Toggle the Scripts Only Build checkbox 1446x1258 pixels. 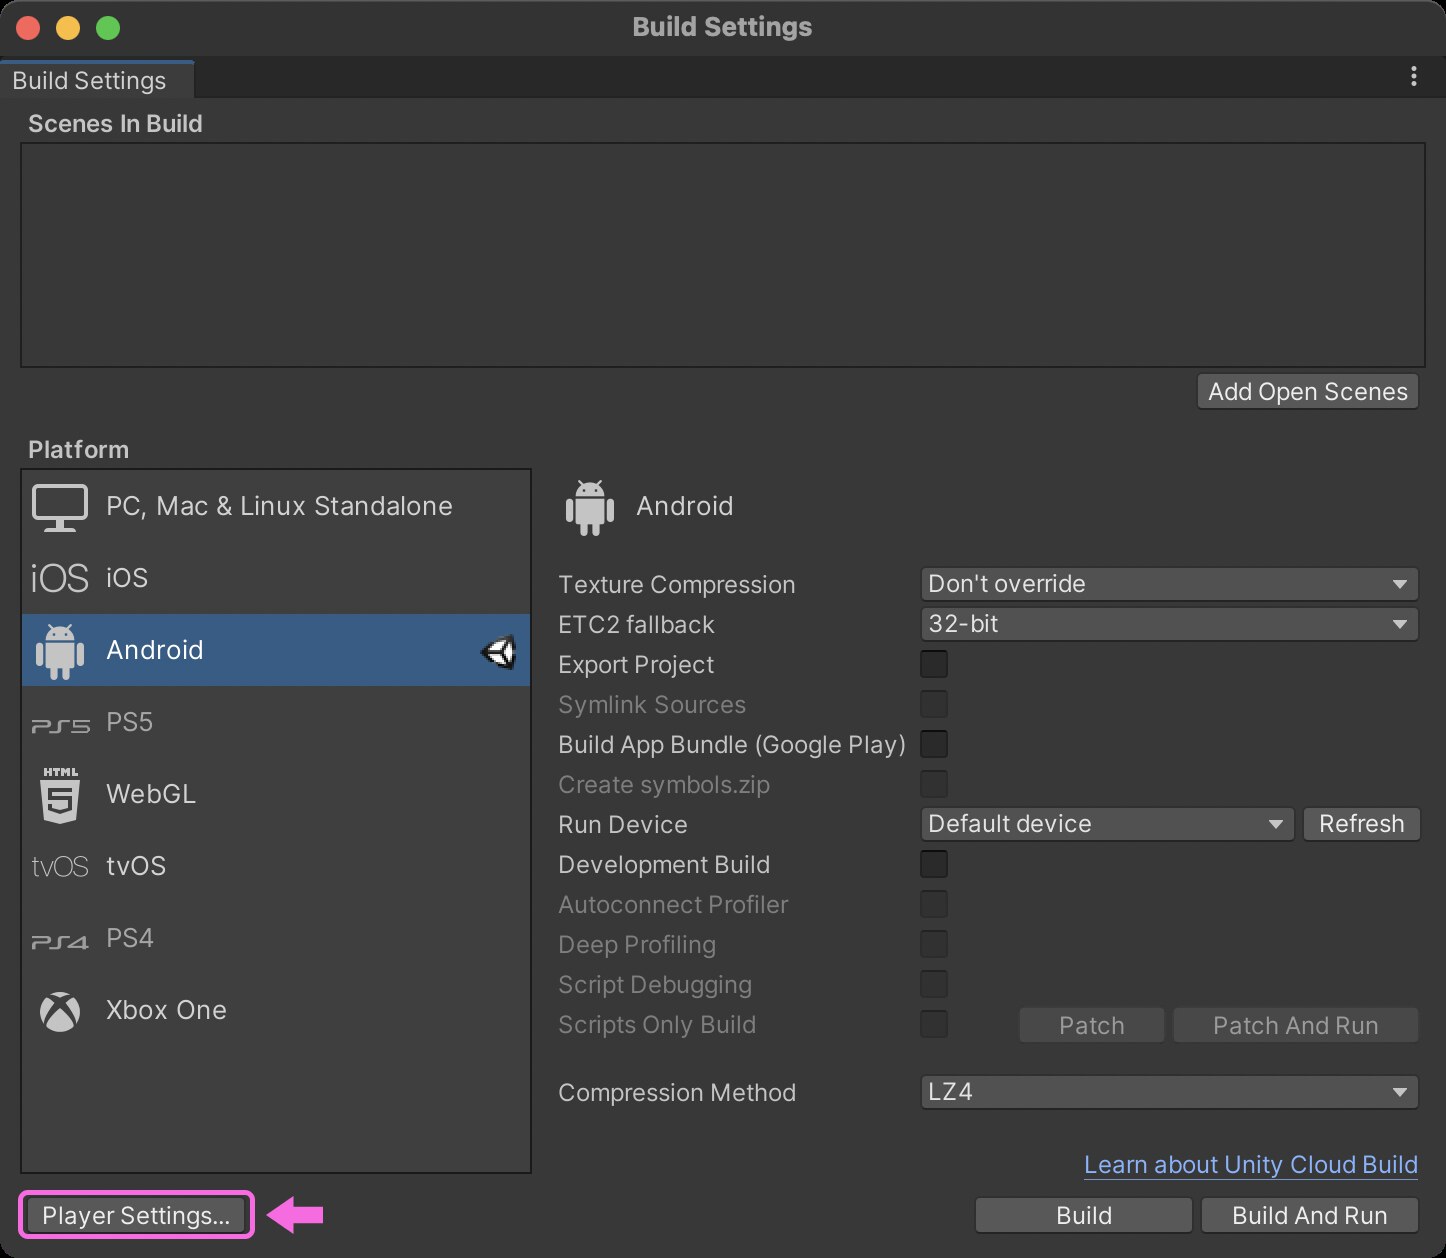934,1024
